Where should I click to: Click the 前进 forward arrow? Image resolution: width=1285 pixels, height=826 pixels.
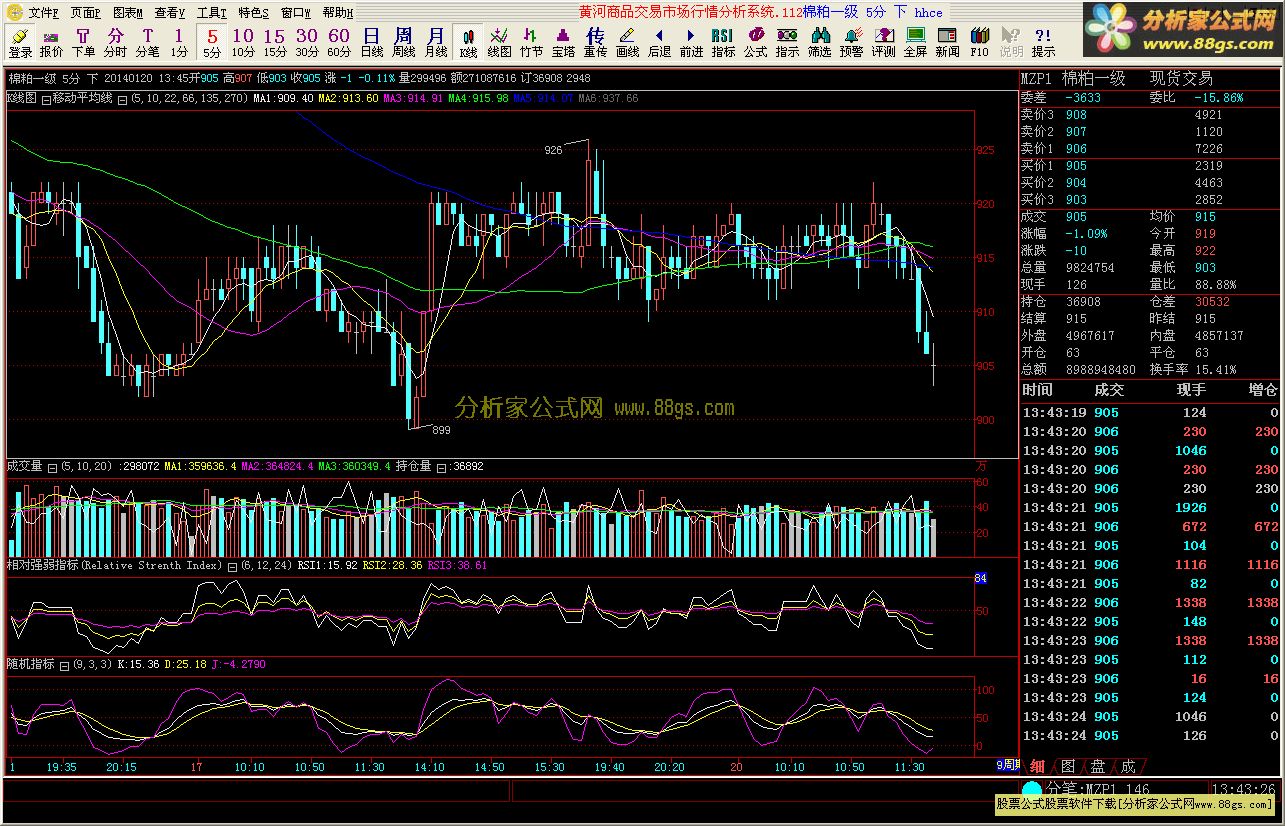(x=691, y=42)
